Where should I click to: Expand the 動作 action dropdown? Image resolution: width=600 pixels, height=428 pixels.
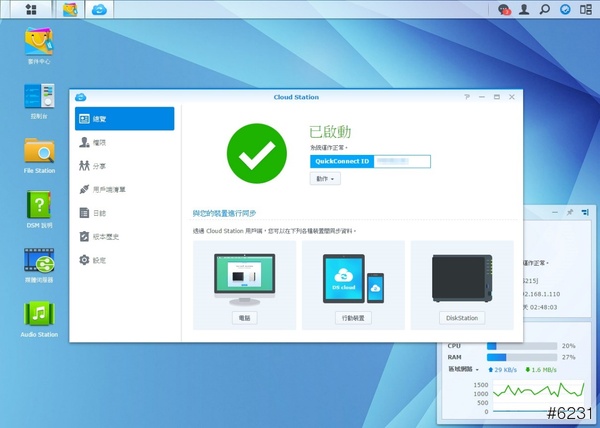point(326,178)
